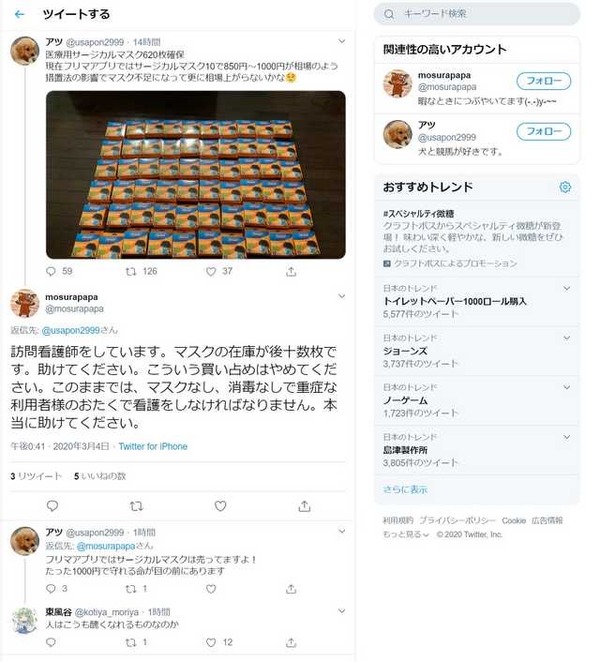Show more trends via さらに表示
Image resolution: width=600 pixels, height=662 pixels.
405,490
